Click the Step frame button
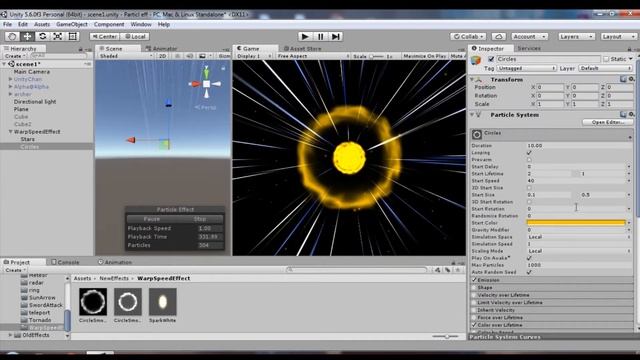640x360 pixels. [336, 36]
